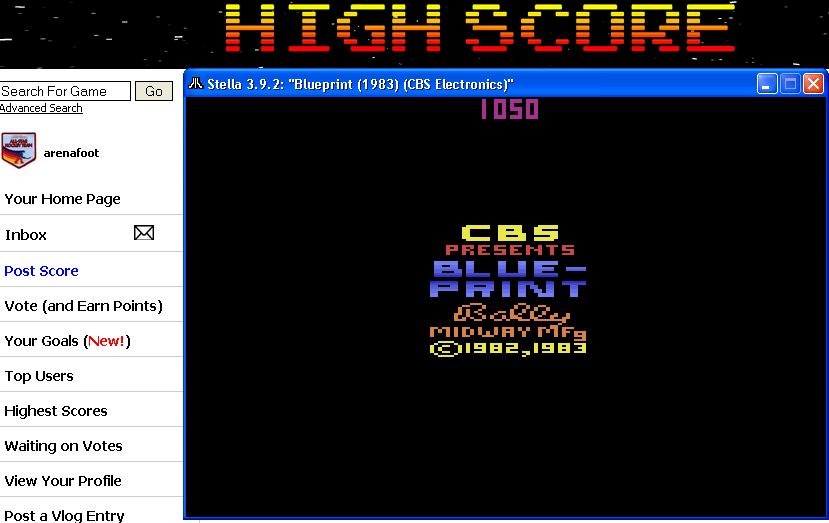Click the arenafoot user avatar badge
Screen dimensions: 829x523
click(19, 150)
